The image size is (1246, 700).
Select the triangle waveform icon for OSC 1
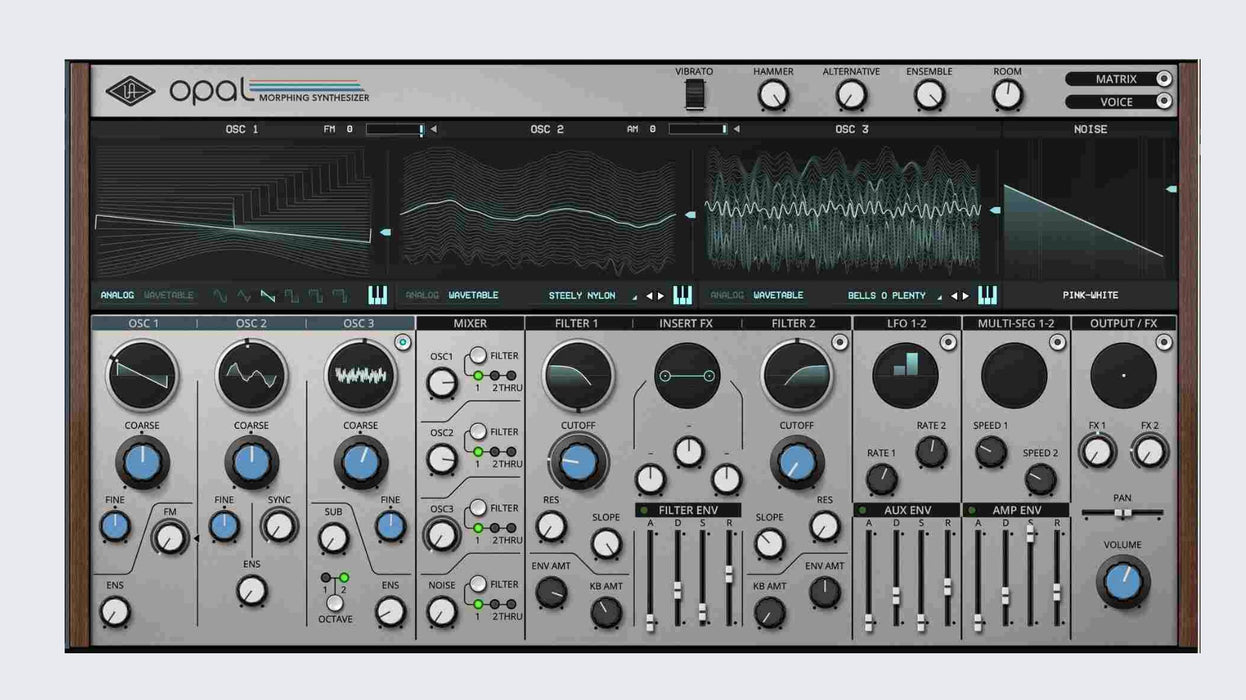coord(244,295)
